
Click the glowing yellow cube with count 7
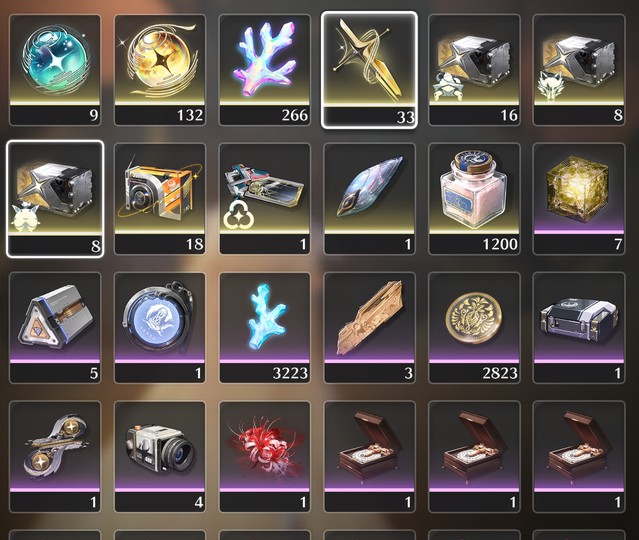point(579,199)
